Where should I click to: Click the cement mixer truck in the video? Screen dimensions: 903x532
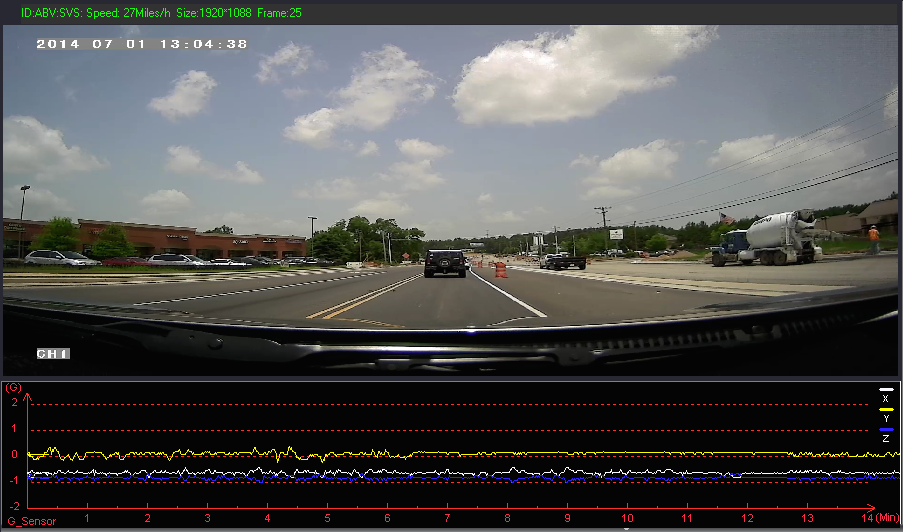[x=768, y=238]
